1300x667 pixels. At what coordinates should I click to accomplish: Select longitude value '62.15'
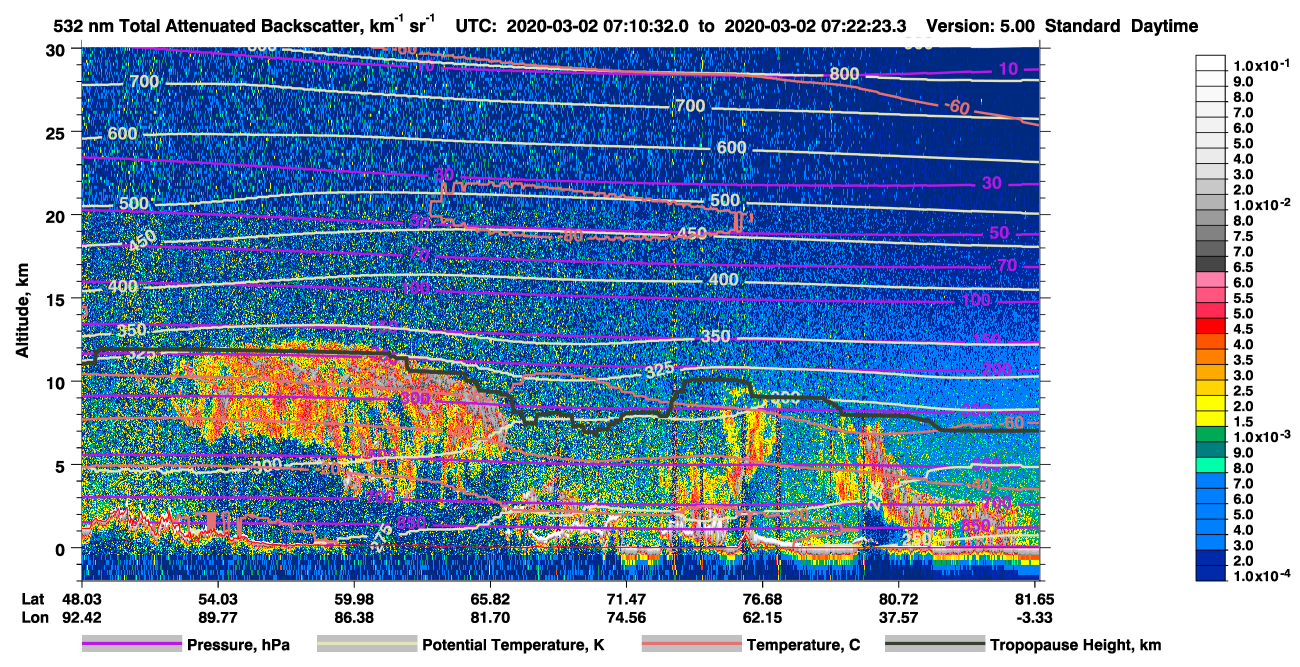tap(763, 617)
